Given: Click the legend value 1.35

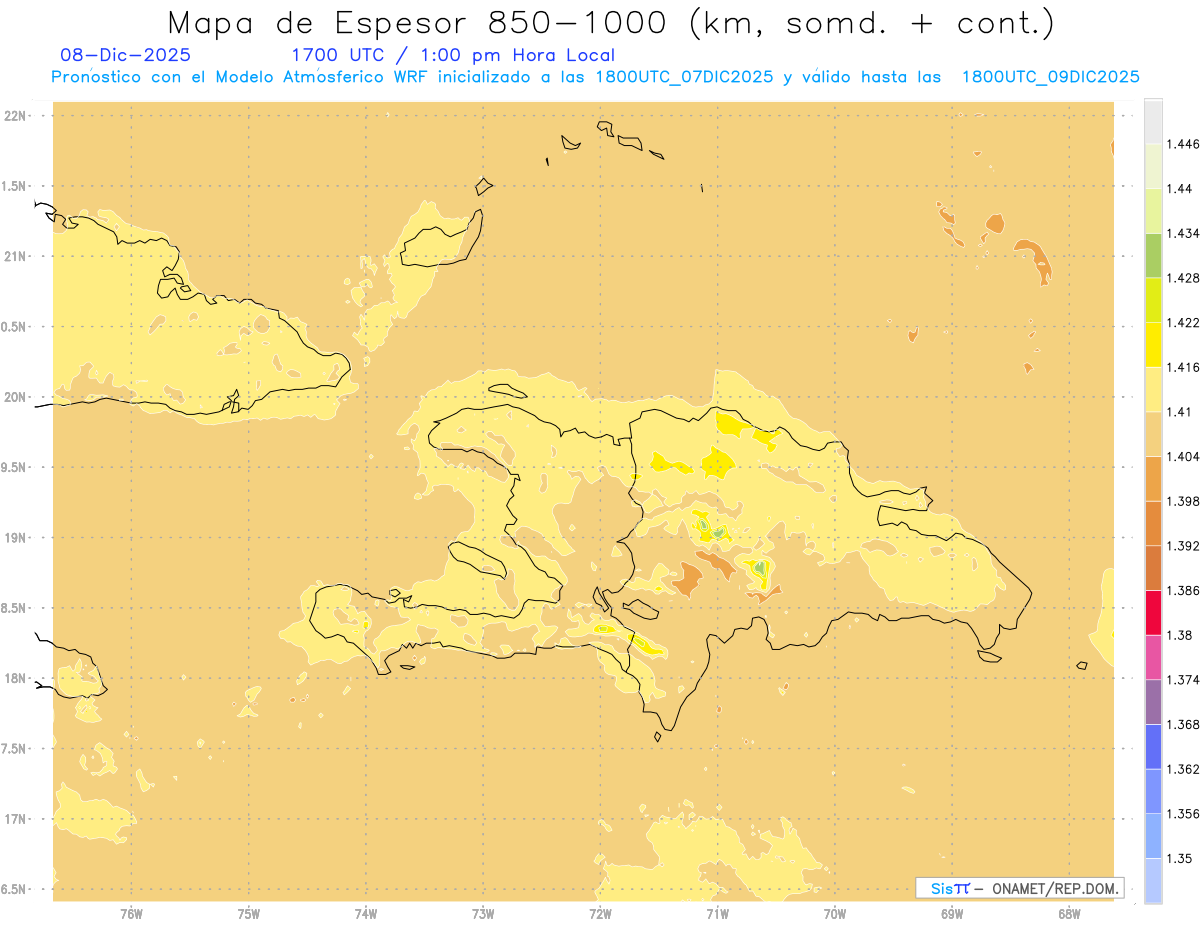Looking at the screenshot, I should pos(1180,858).
